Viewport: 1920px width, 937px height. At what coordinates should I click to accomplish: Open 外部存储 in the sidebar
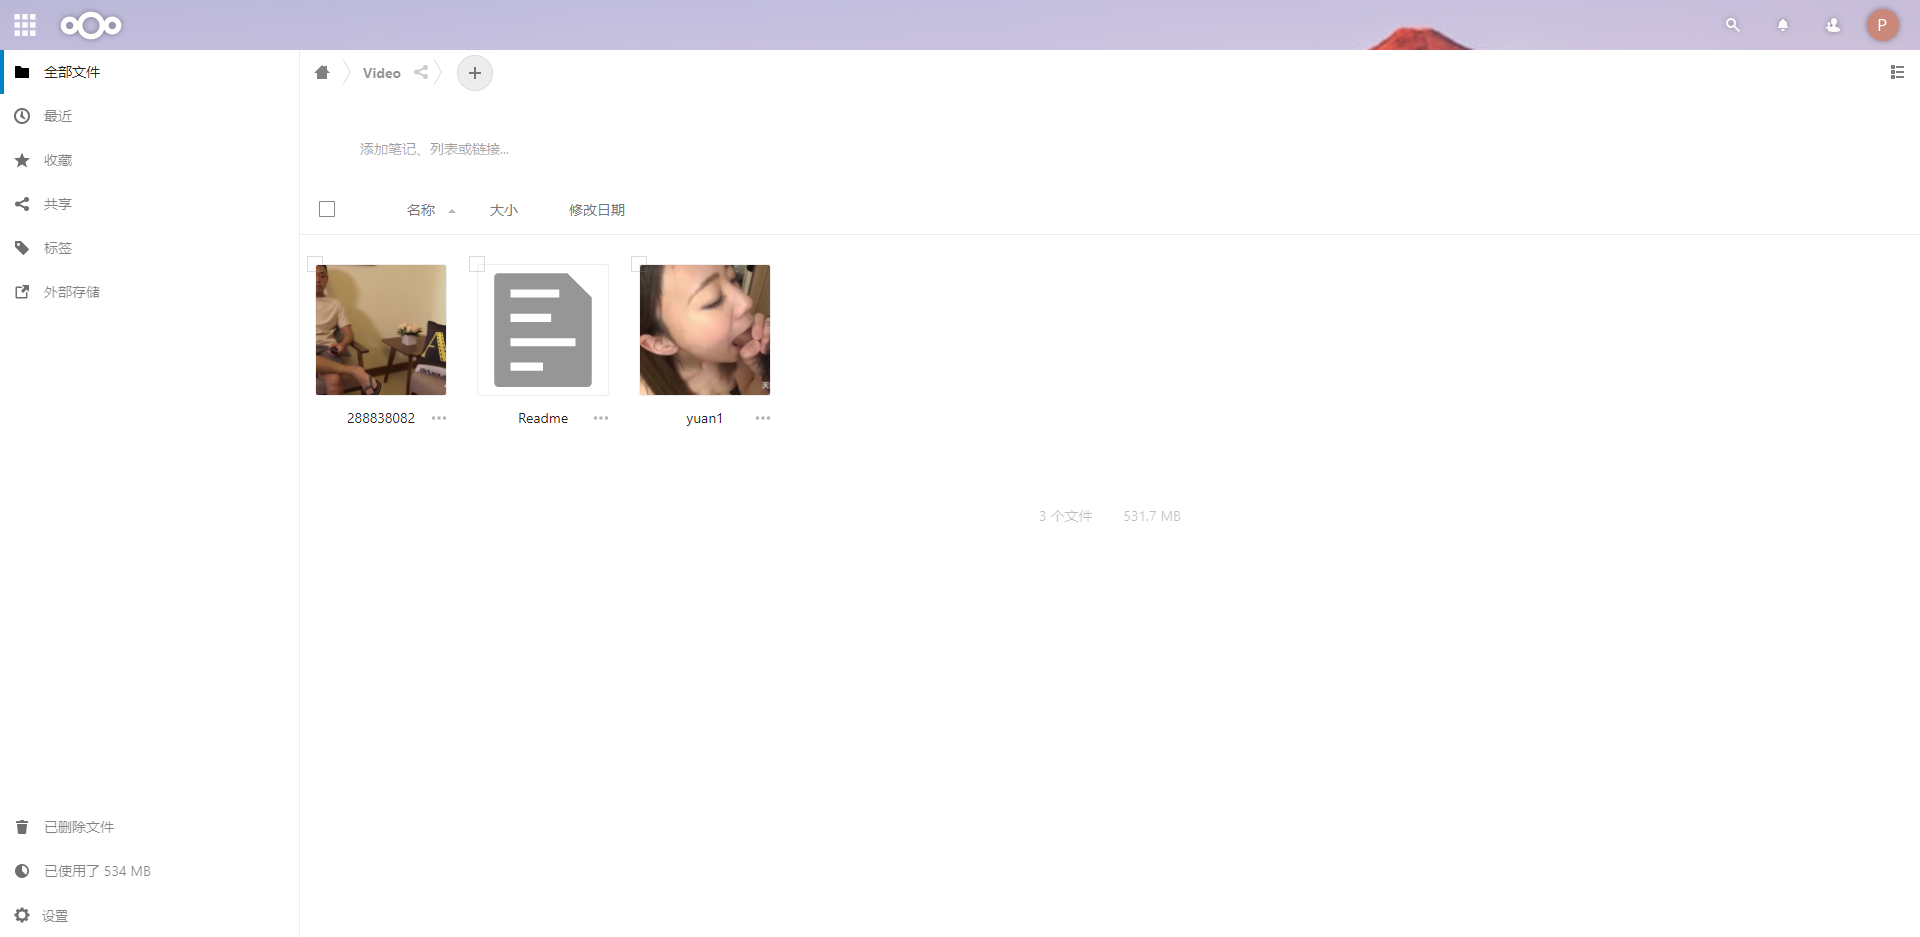(70, 291)
